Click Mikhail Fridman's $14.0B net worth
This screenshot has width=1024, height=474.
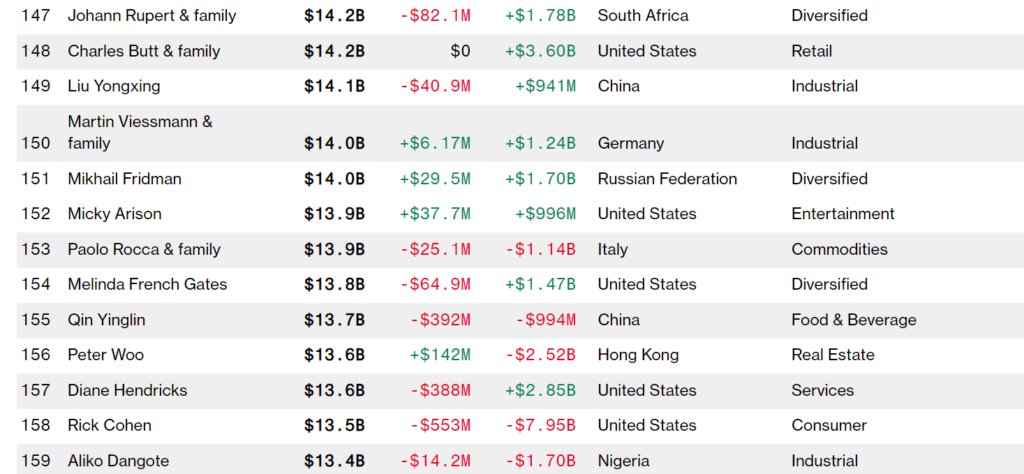[x=334, y=179]
